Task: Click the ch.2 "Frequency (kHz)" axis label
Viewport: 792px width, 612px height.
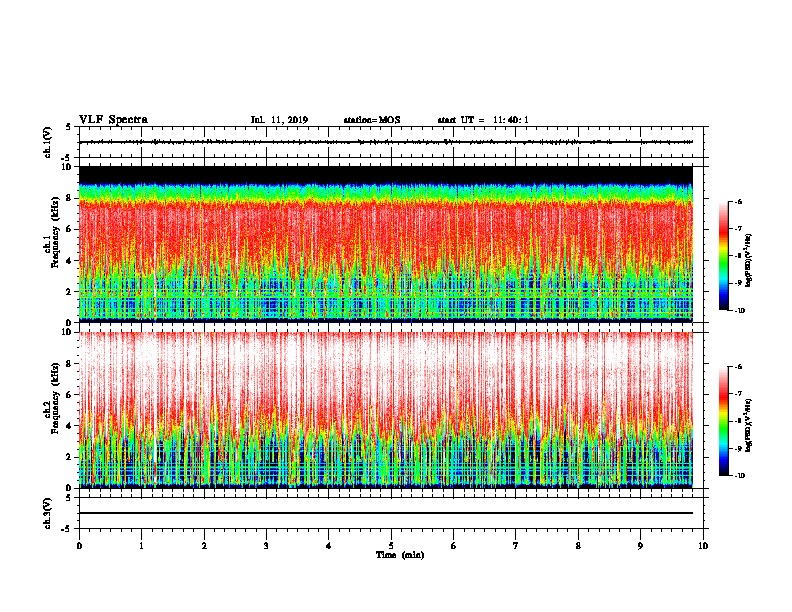Action: point(55,398)
